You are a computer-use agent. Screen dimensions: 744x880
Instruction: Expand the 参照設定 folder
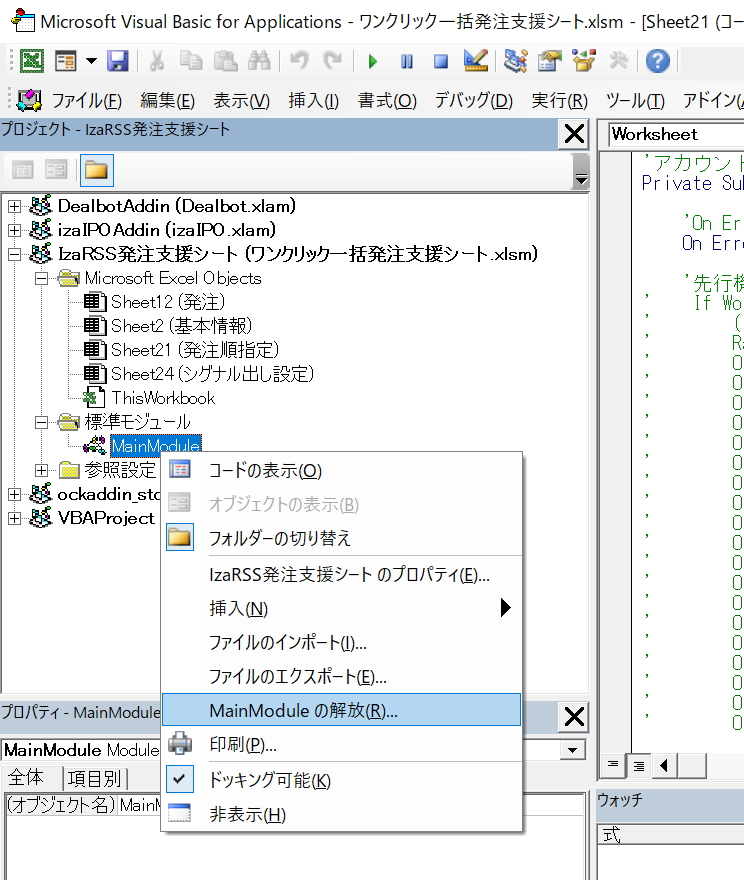[42, 470]
